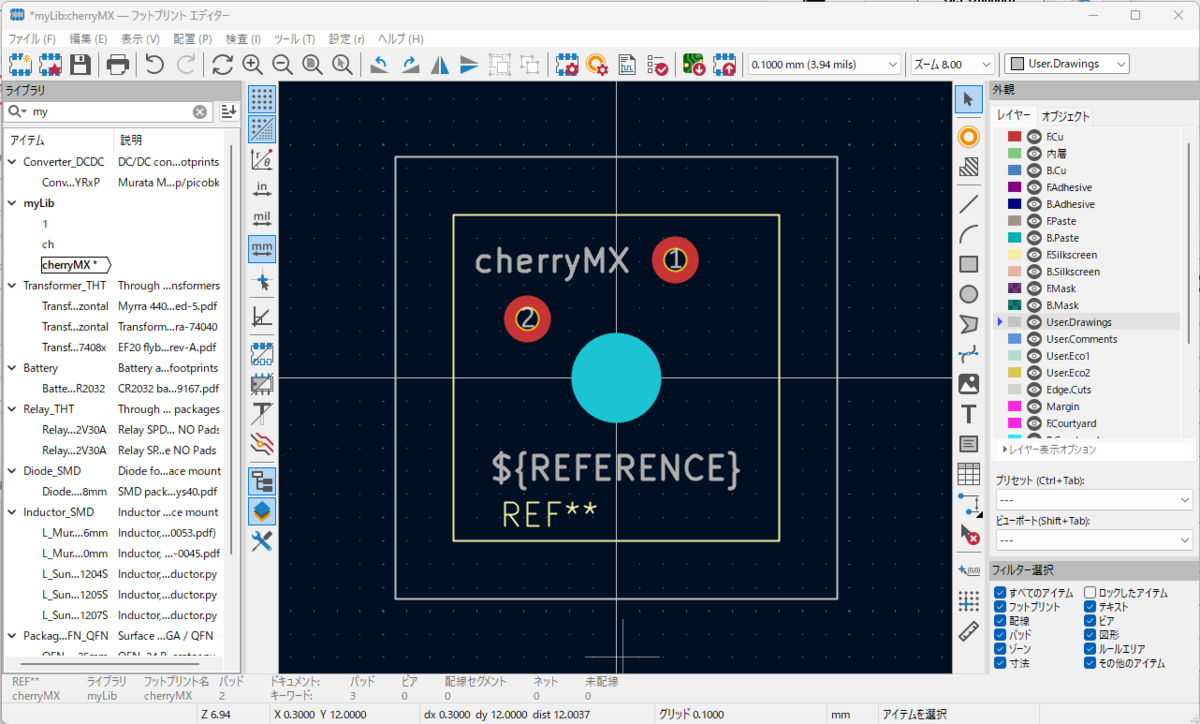1200x724 pixels.
Task: Open the 編集 (E) menu
Action: [88, 39]
